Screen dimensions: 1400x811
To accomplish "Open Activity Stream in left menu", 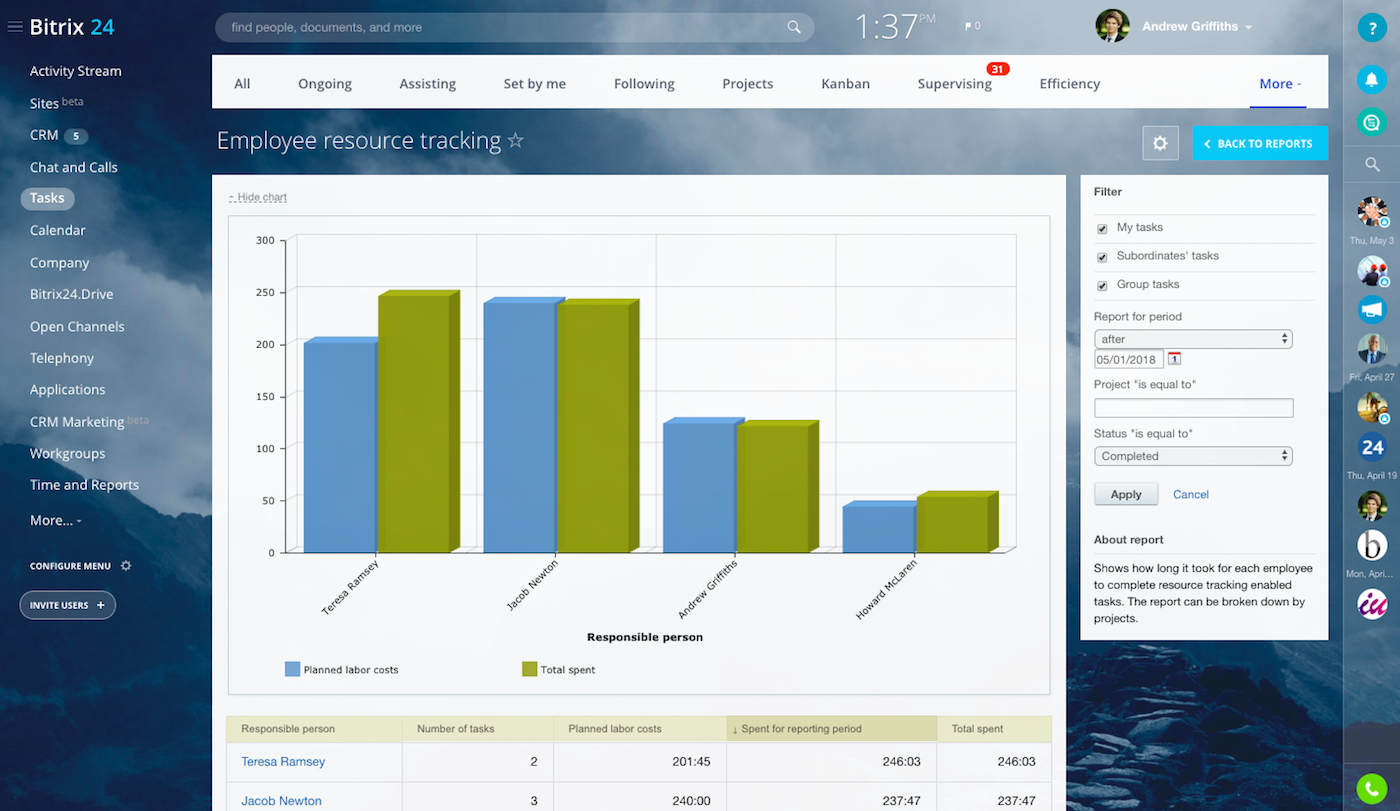I will [x=76, y=71].
